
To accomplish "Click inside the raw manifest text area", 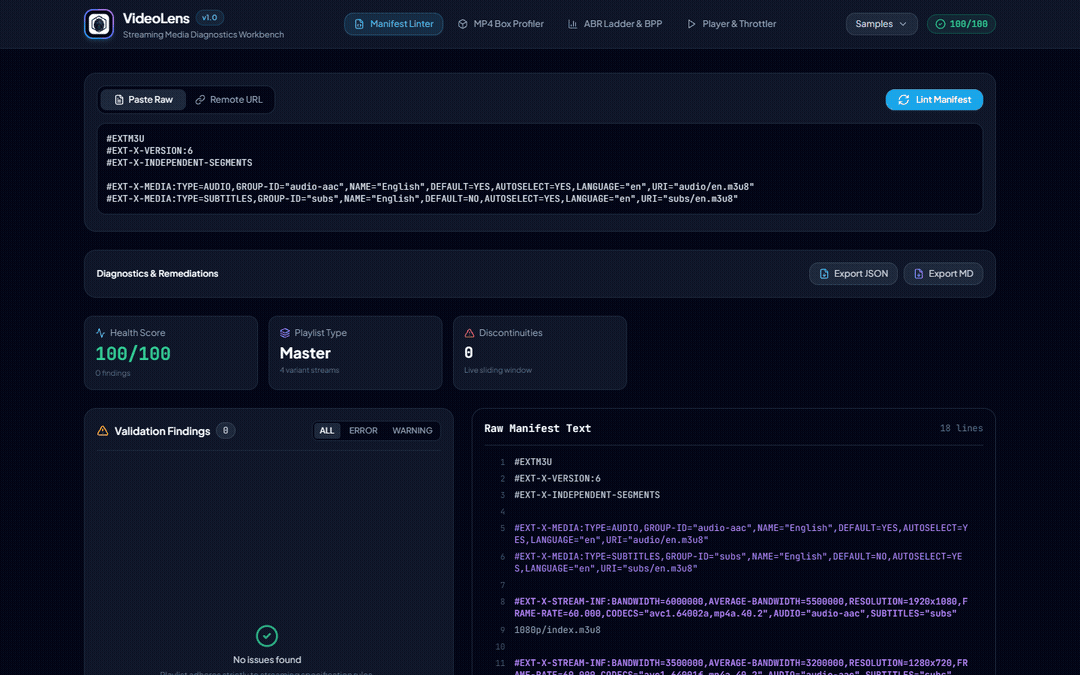I will (x=540, y=169).
